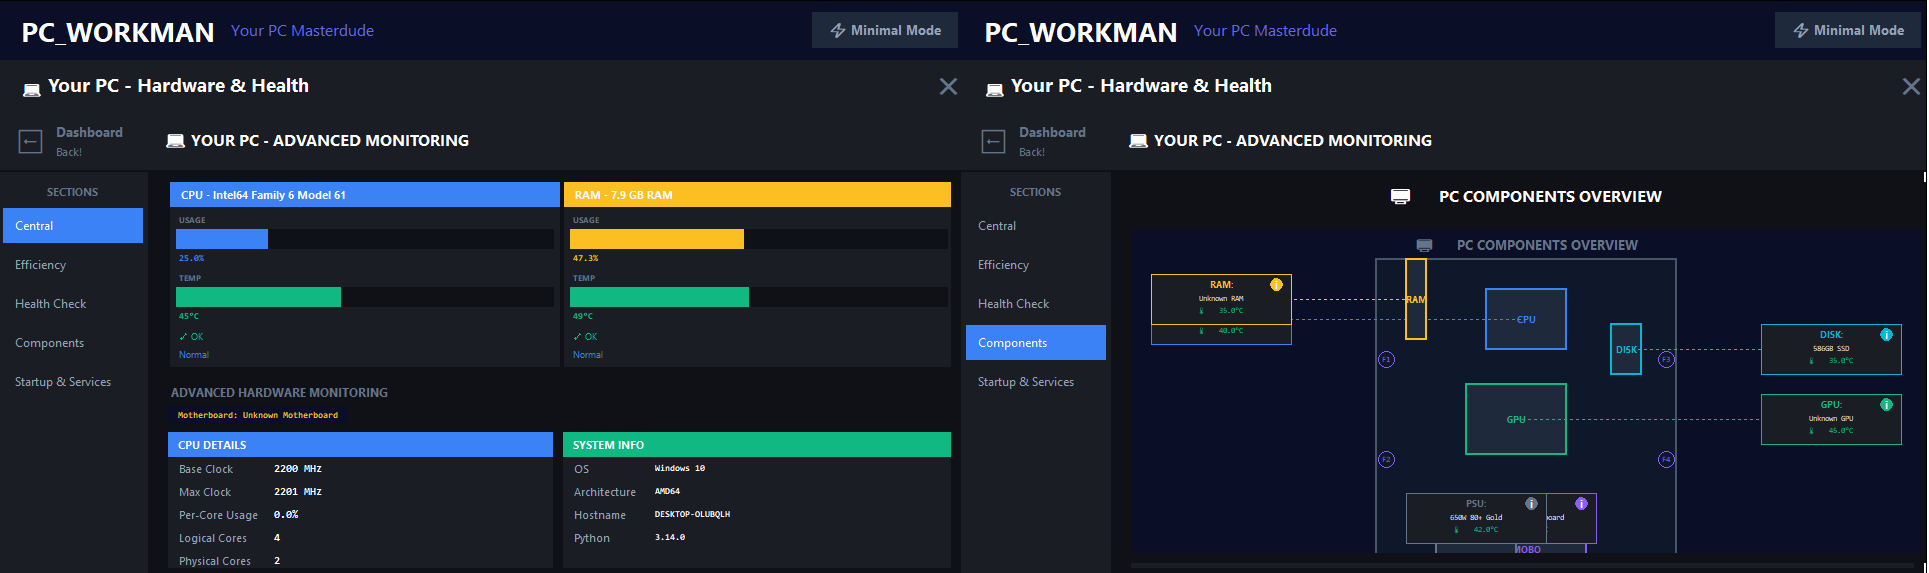Click the green RAM temperature bar
This screenshot has width=1929, height=573.
(659, 297)
